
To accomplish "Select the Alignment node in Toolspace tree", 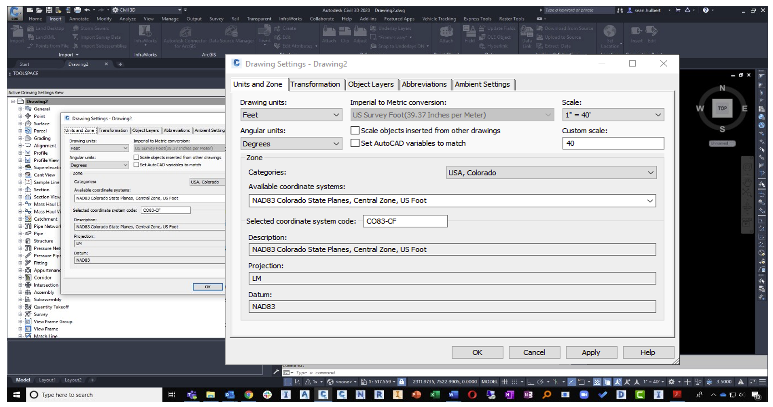I will (45, 146).
